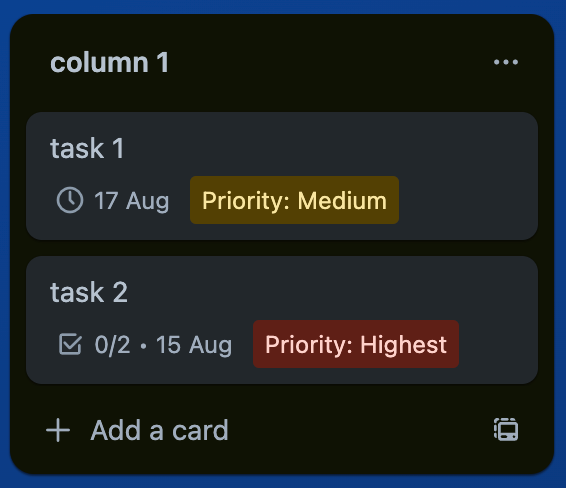Create a card from template icon
Image resolution: width=566 pixels, height=488 pixels.
[506, 430]
